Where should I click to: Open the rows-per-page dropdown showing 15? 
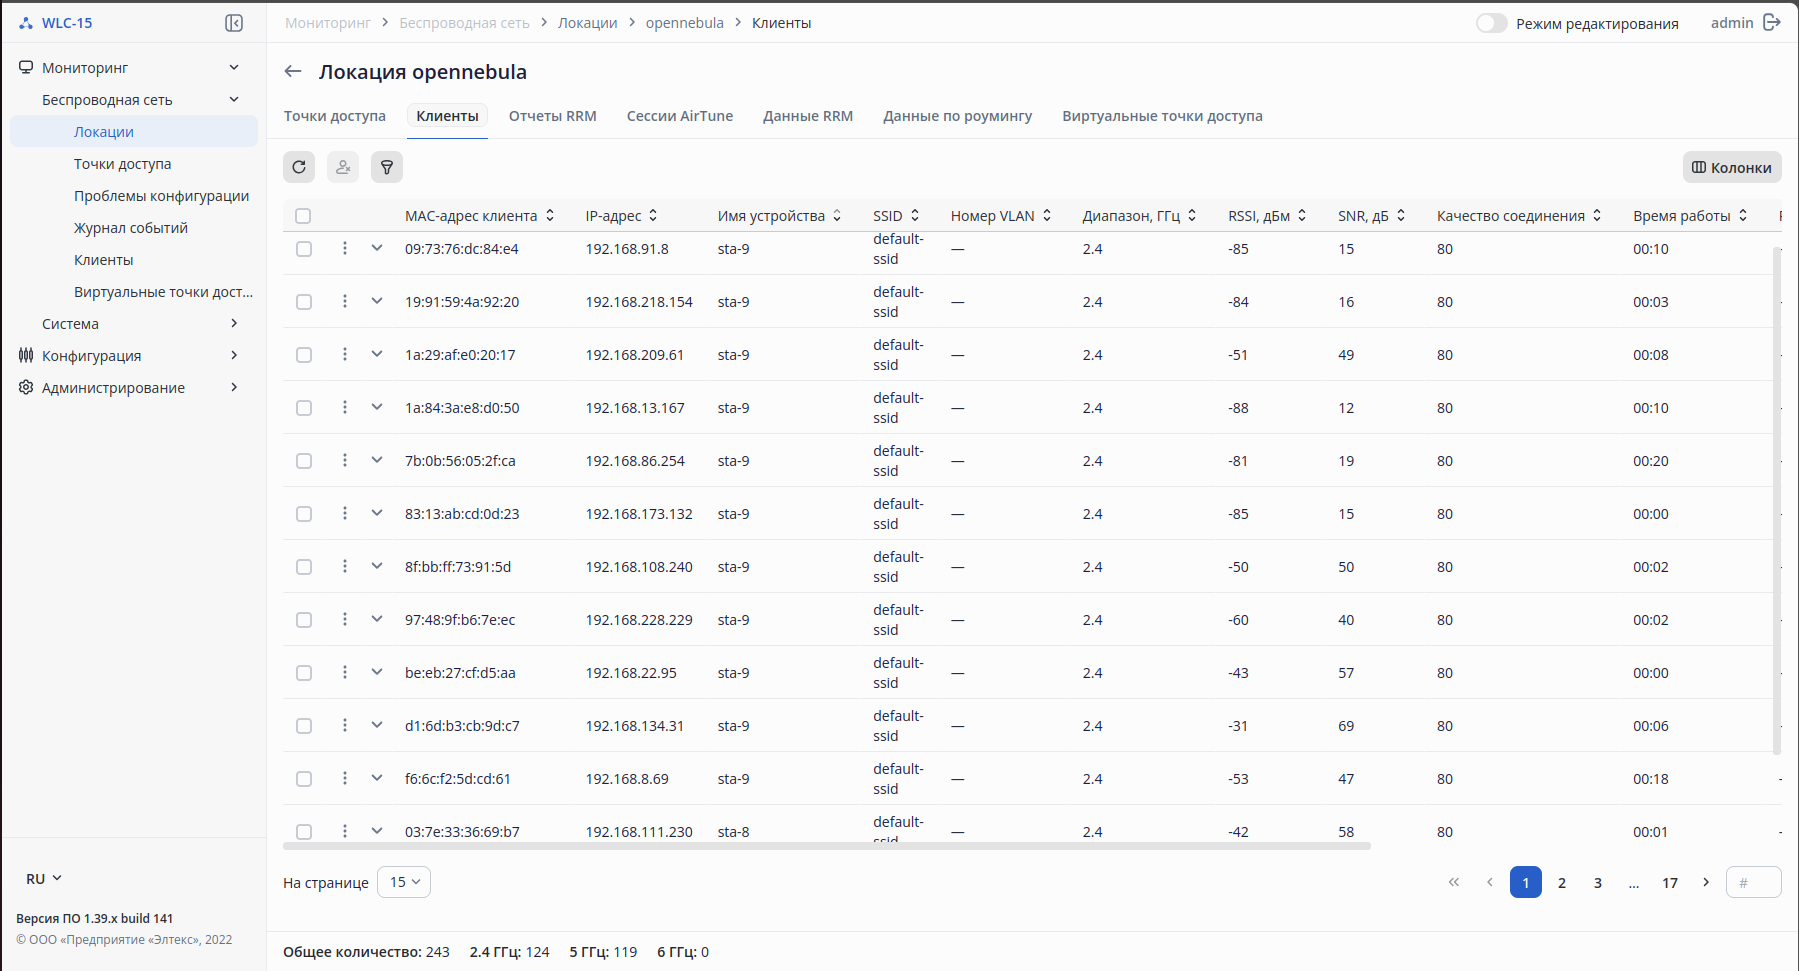tap(404, 882)
